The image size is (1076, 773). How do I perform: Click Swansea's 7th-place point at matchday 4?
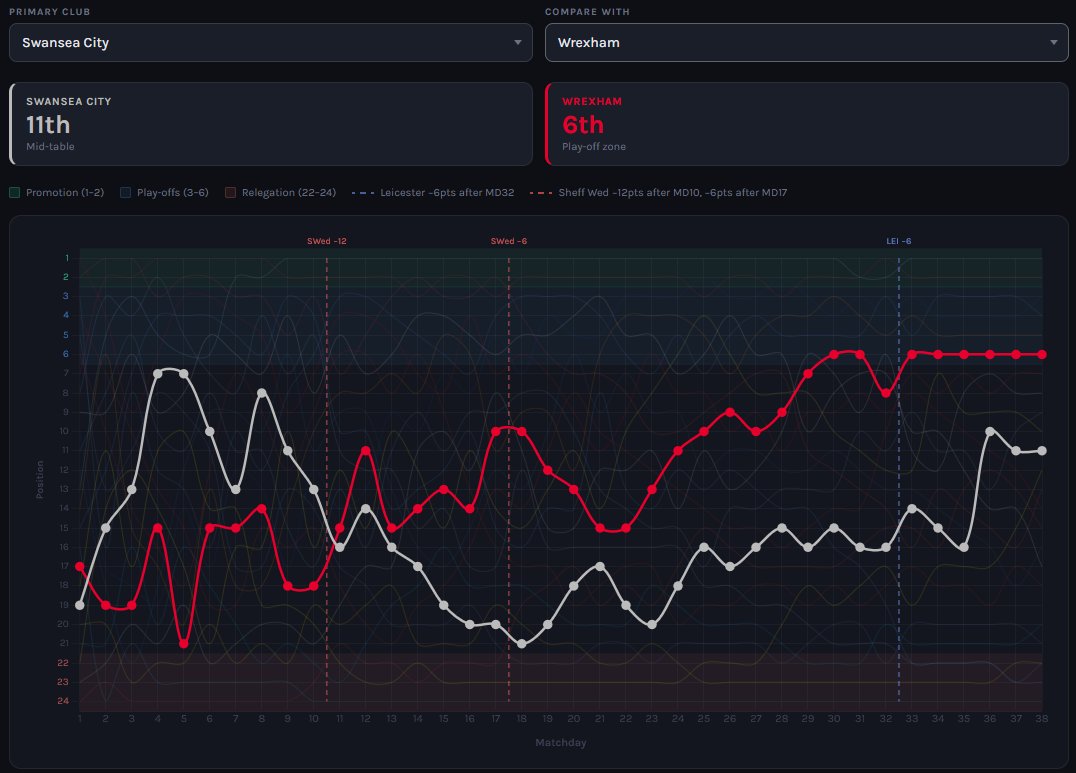[x=158, y=373]
